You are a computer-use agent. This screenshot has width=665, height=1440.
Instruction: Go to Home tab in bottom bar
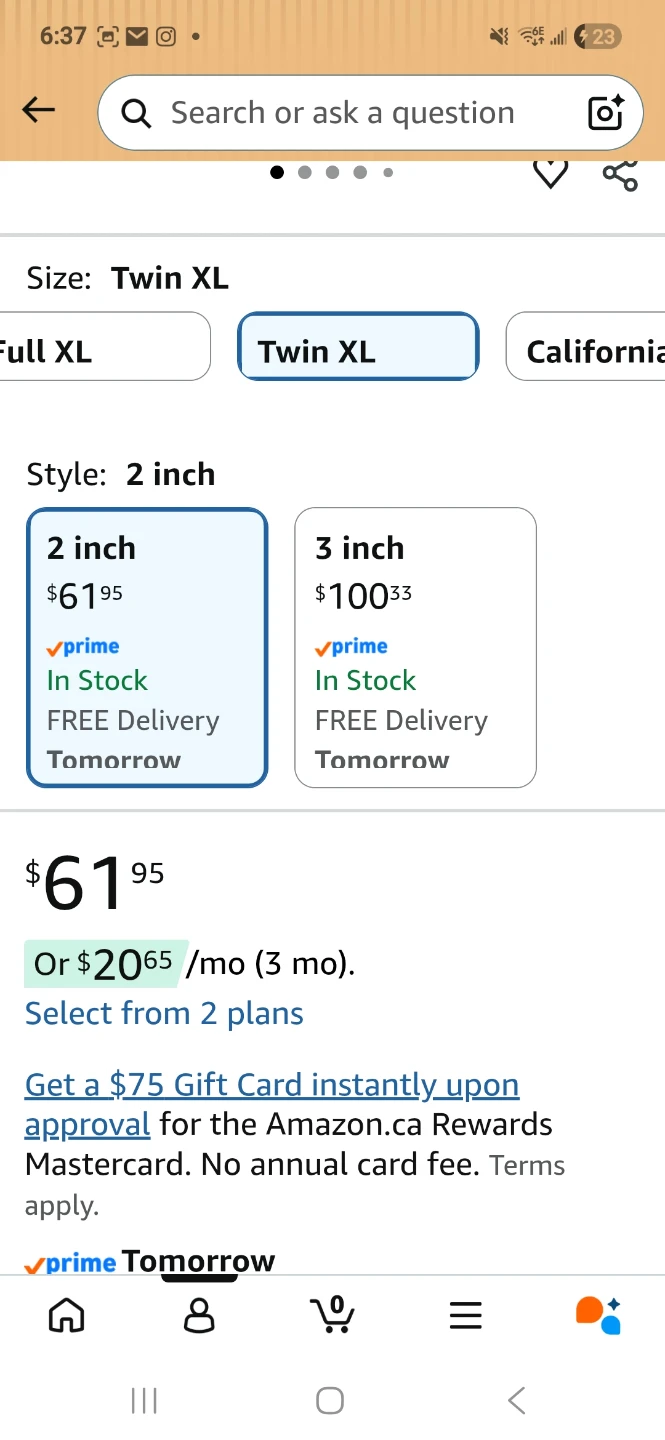click(x=67, y=1314)
